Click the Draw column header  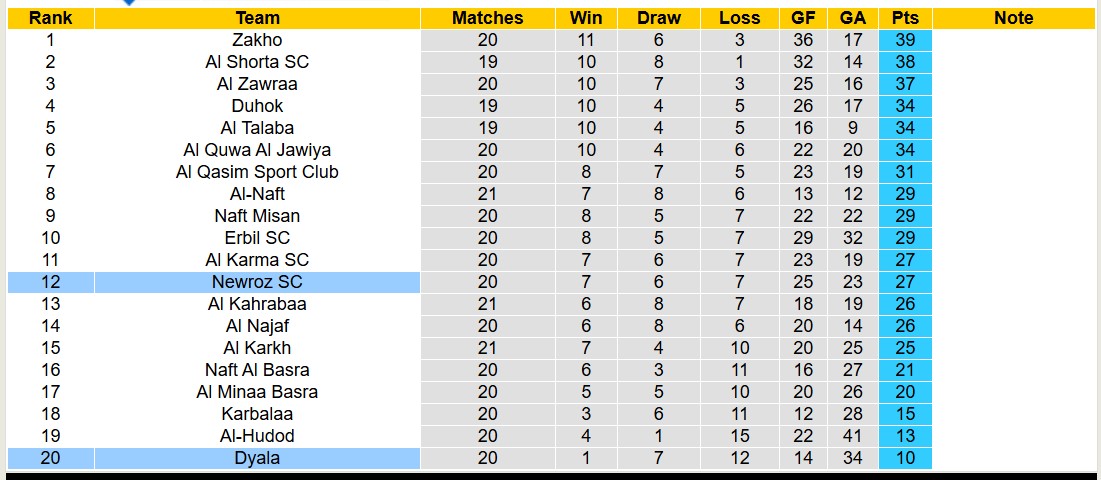[x=659, y=18]
